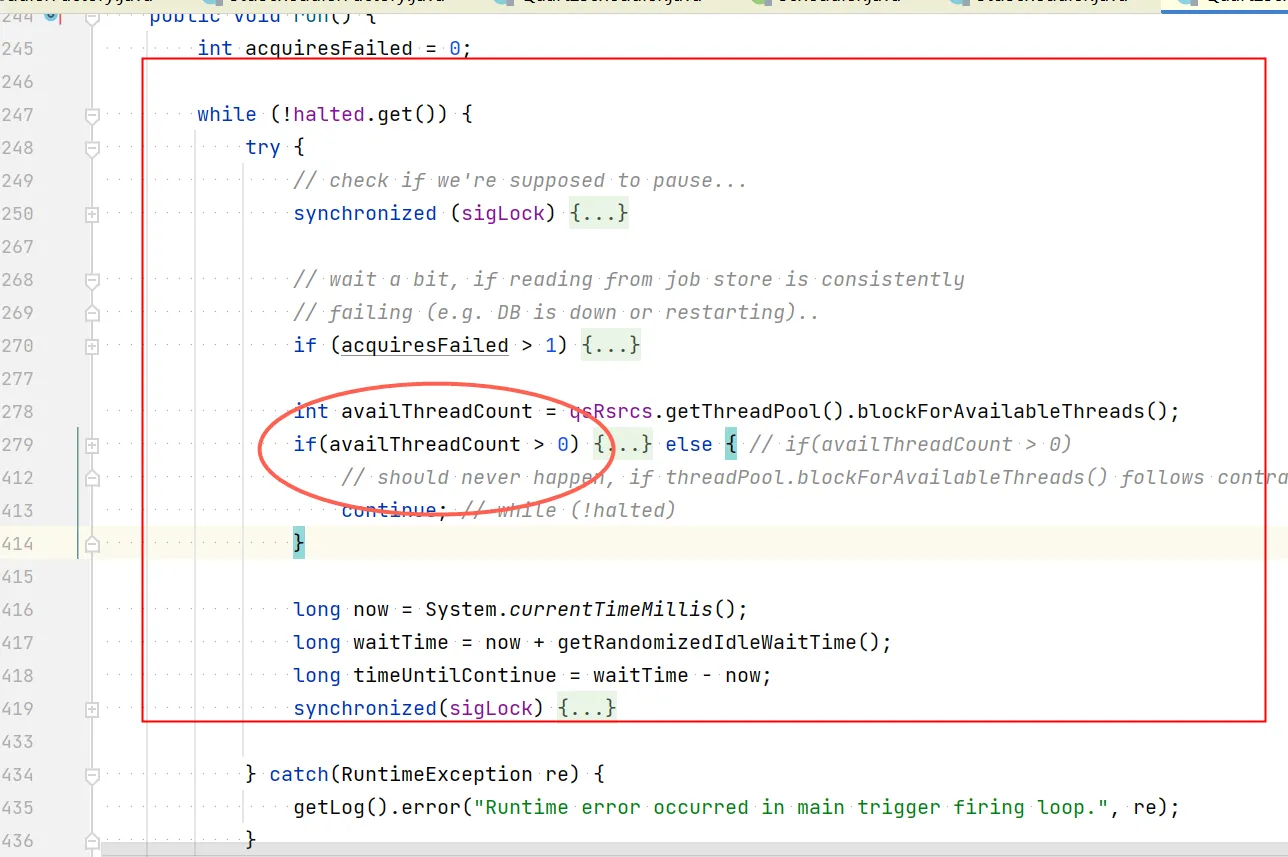
Task: Expand the folded if block on line 270
Action: (92, 346)
